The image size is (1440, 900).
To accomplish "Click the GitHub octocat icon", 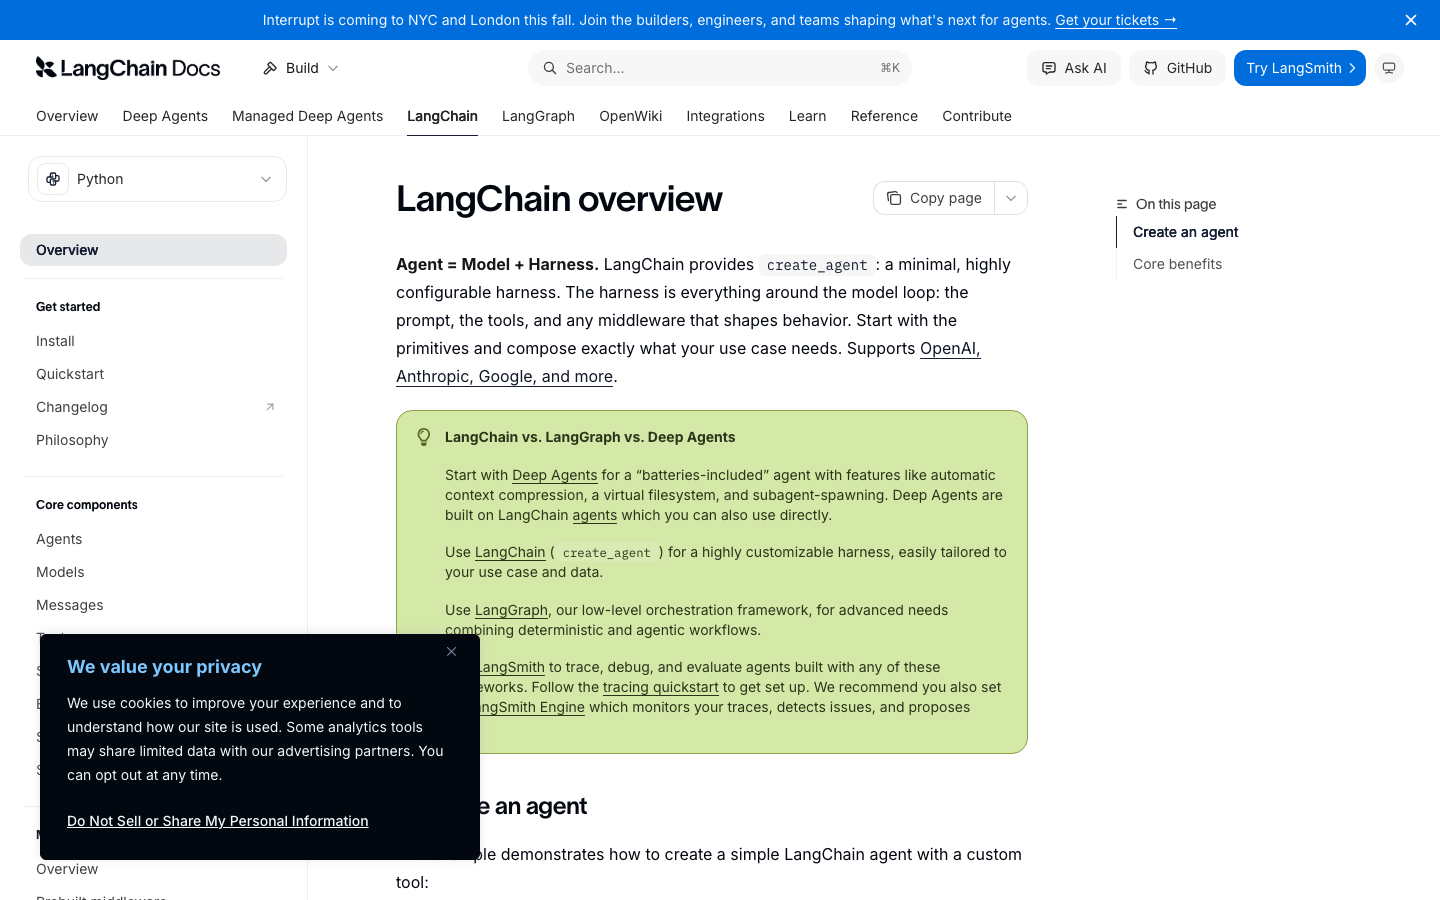I will 1151,68.
